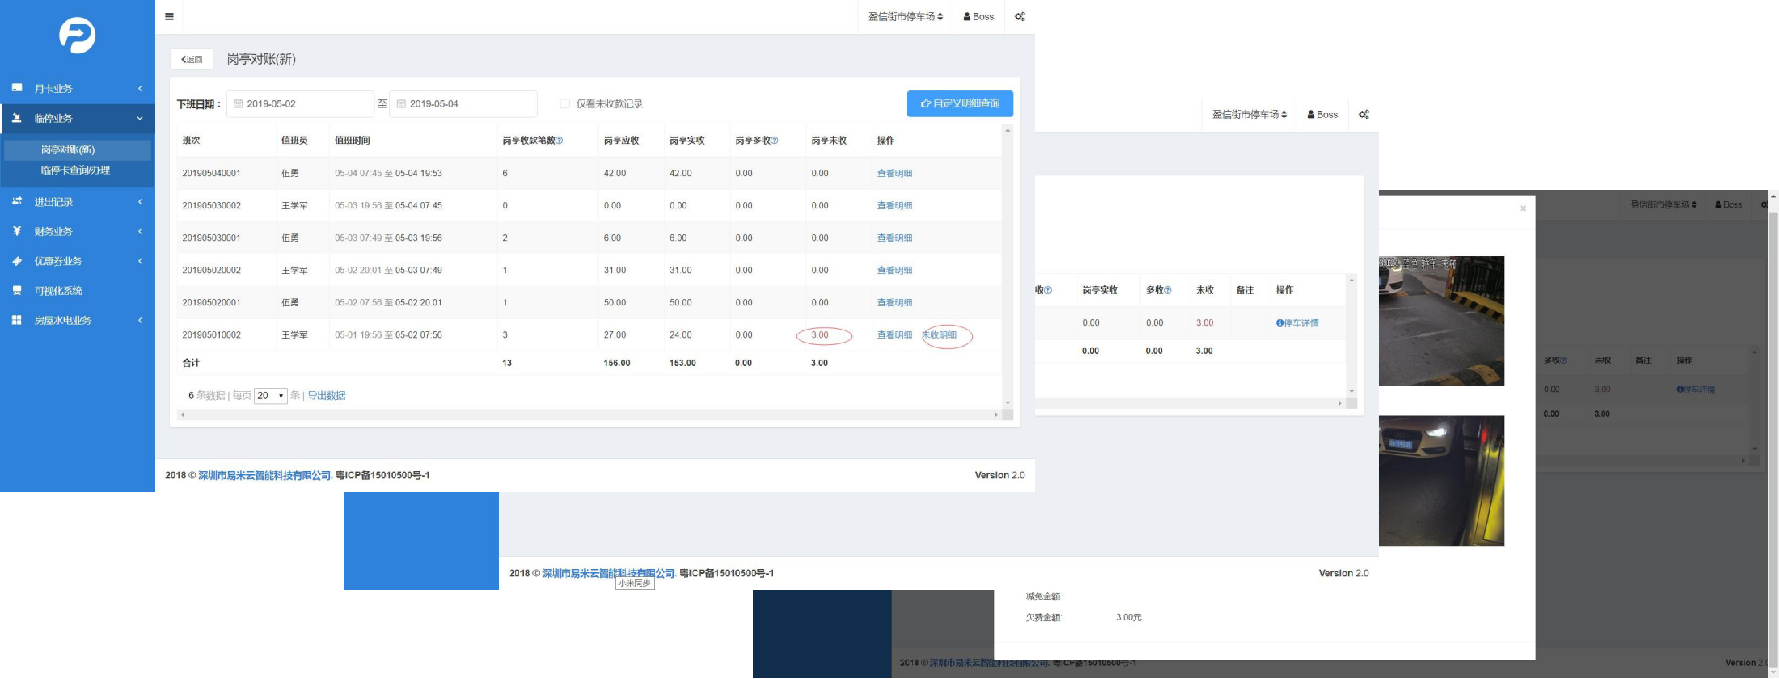Click the calendar icon in the end date field
This screenshot has width=1779, height=679.
pos(402,104)
